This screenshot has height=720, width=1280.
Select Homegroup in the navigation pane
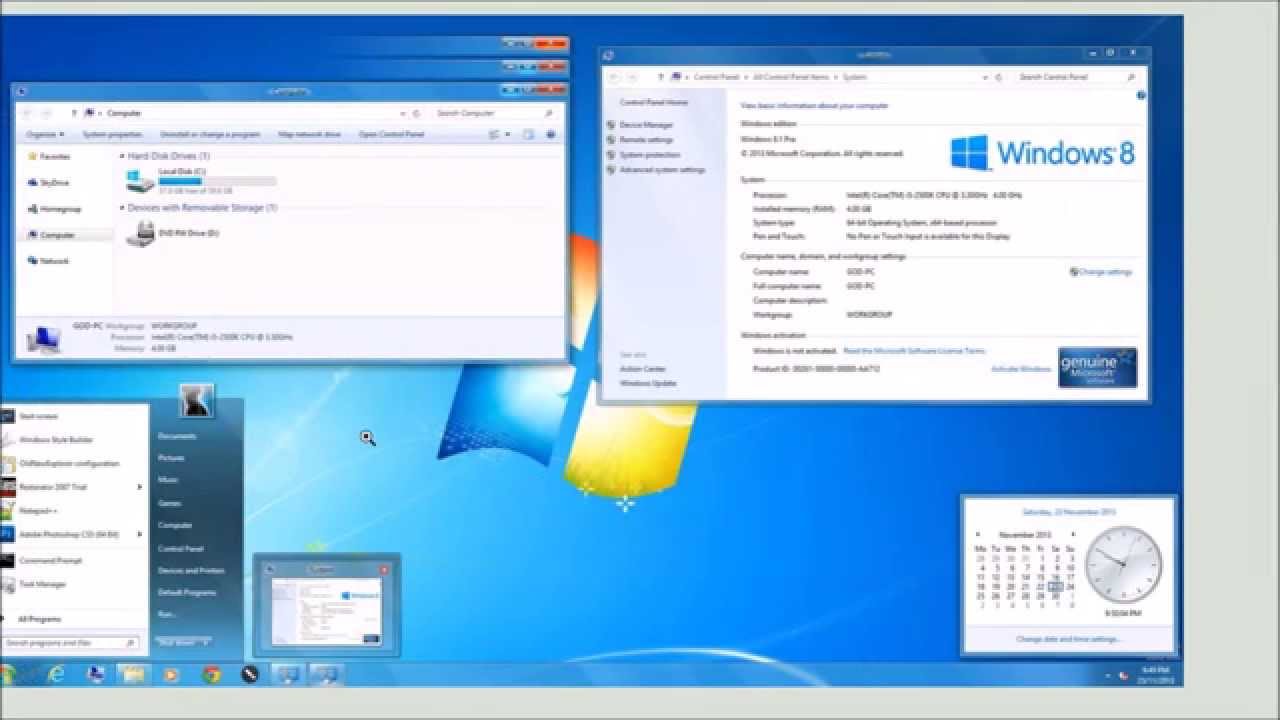pos(60,209)
